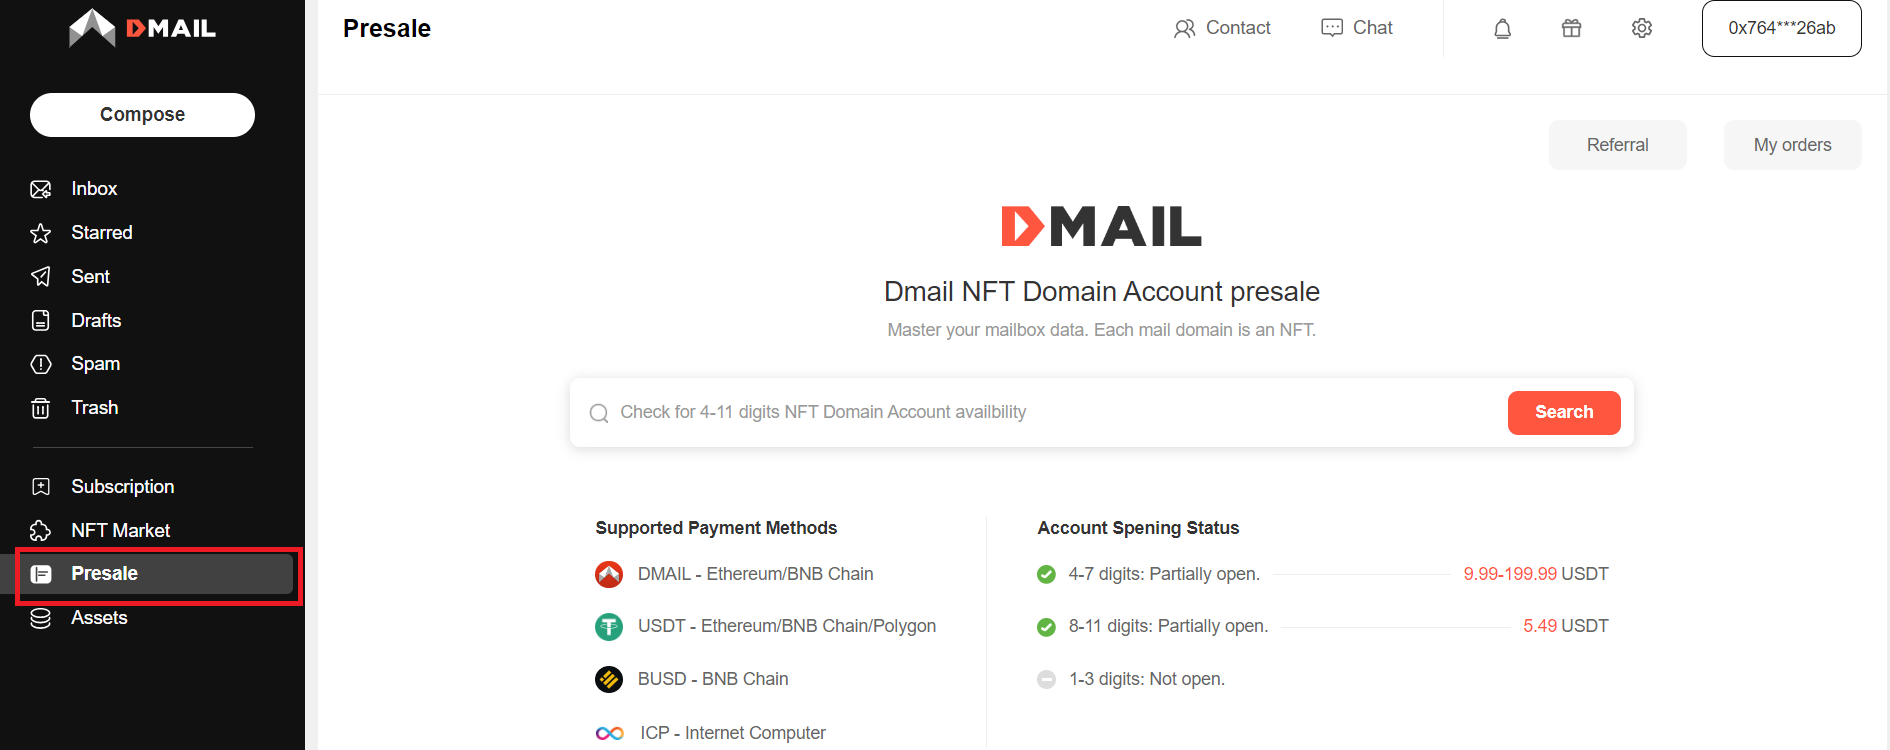Open the Inbox mailbox icon

click(41, 188)
